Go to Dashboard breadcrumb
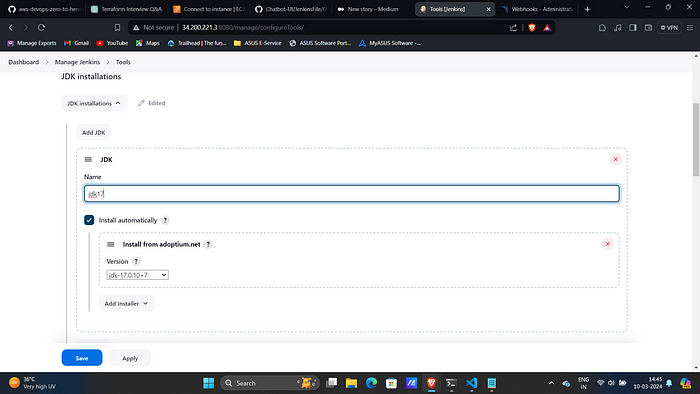 click(24, 62)
